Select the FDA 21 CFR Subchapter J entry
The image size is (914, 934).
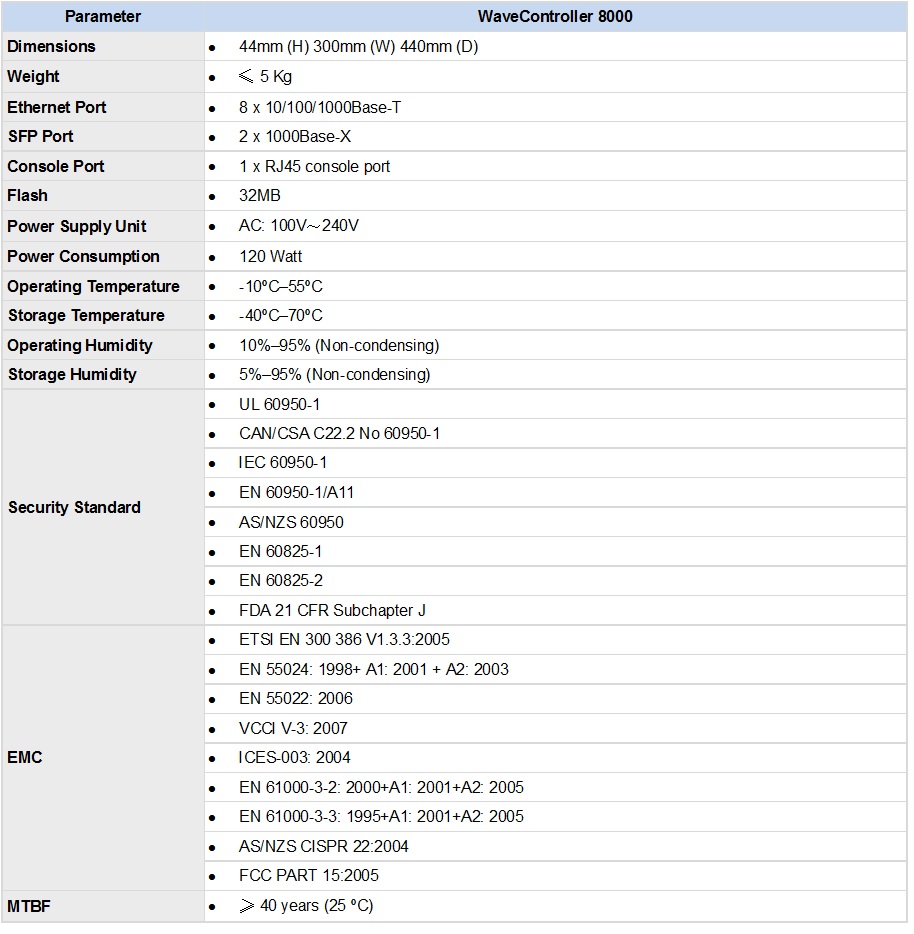pyautogui.click(x=333, y=610)
